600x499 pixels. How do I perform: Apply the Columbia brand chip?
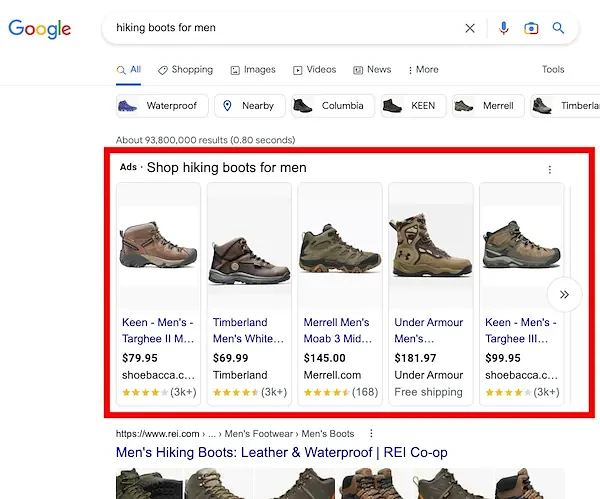point(333,106)
